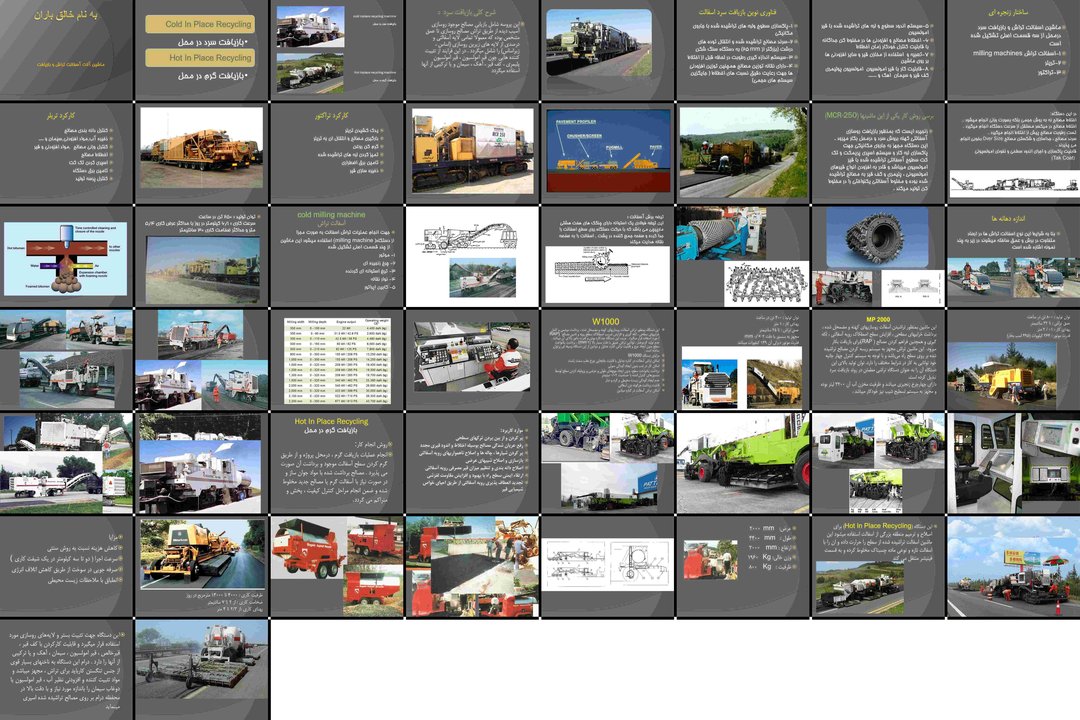
Task: Open 'Hot In Place Recycling' heading slide with text
Action: click(x=336, y=463)
